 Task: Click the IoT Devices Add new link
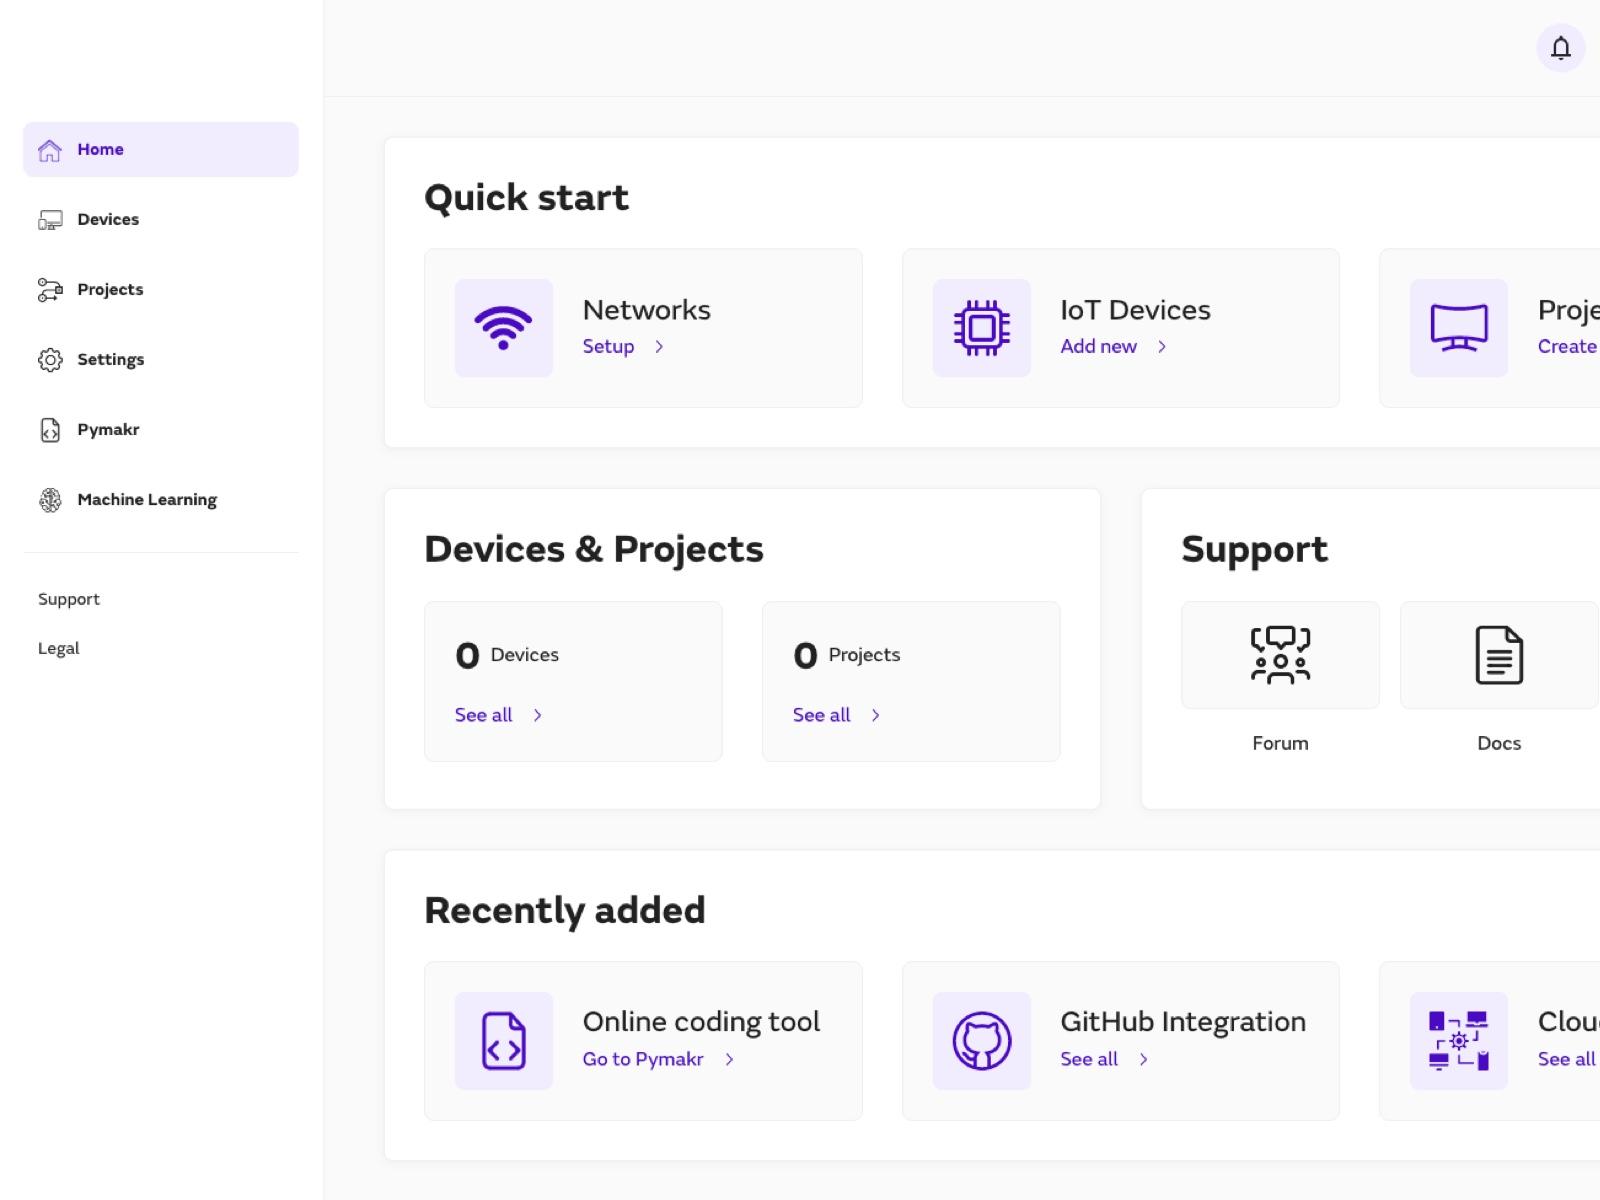tap(1098, 346)
